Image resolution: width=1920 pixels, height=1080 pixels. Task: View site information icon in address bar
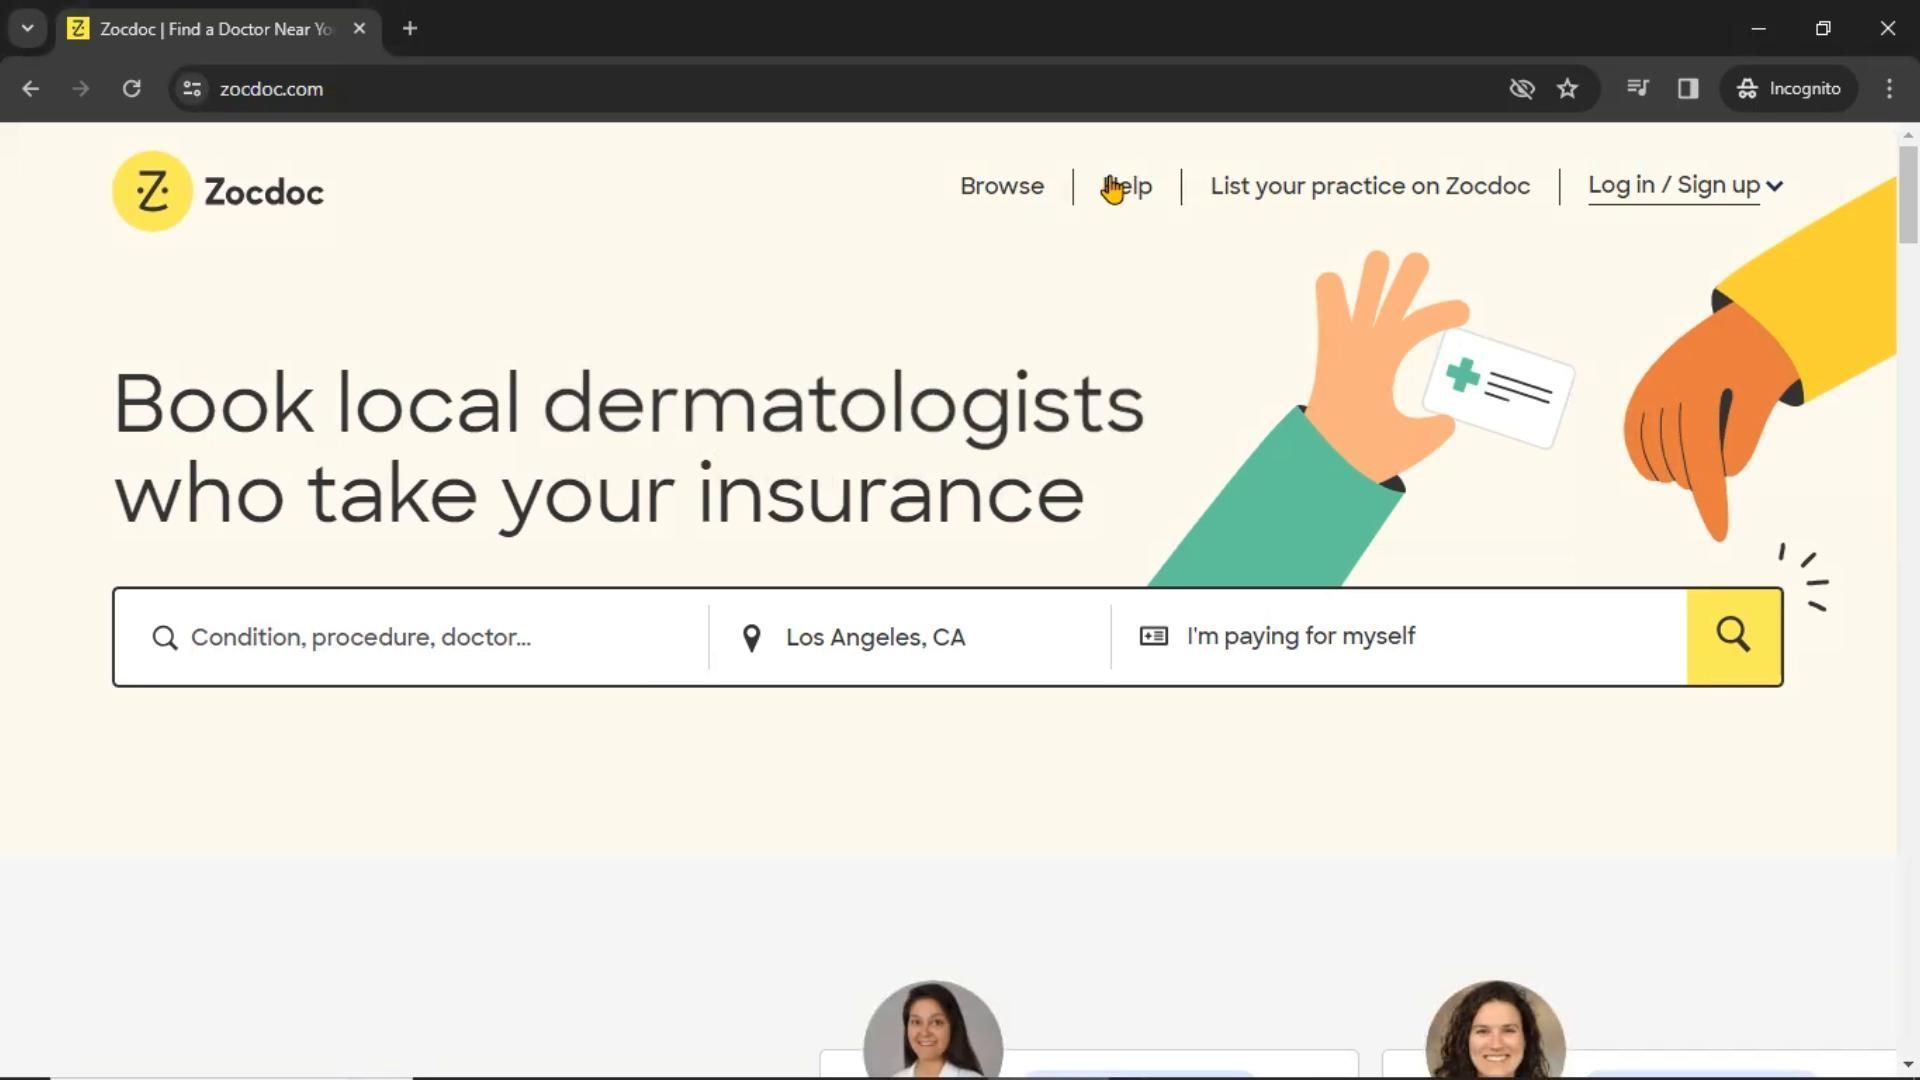pyautogui.click(x=192, y=89)
